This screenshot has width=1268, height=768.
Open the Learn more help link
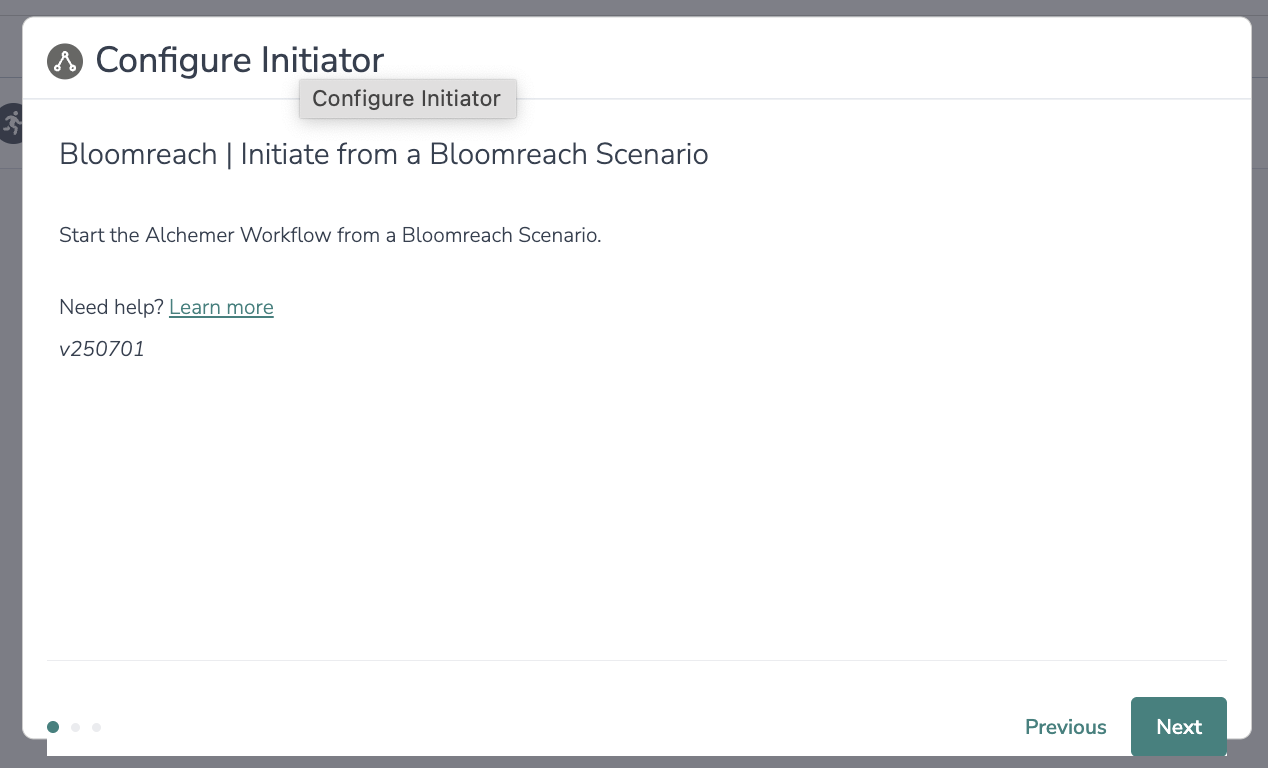click(221, 307)
